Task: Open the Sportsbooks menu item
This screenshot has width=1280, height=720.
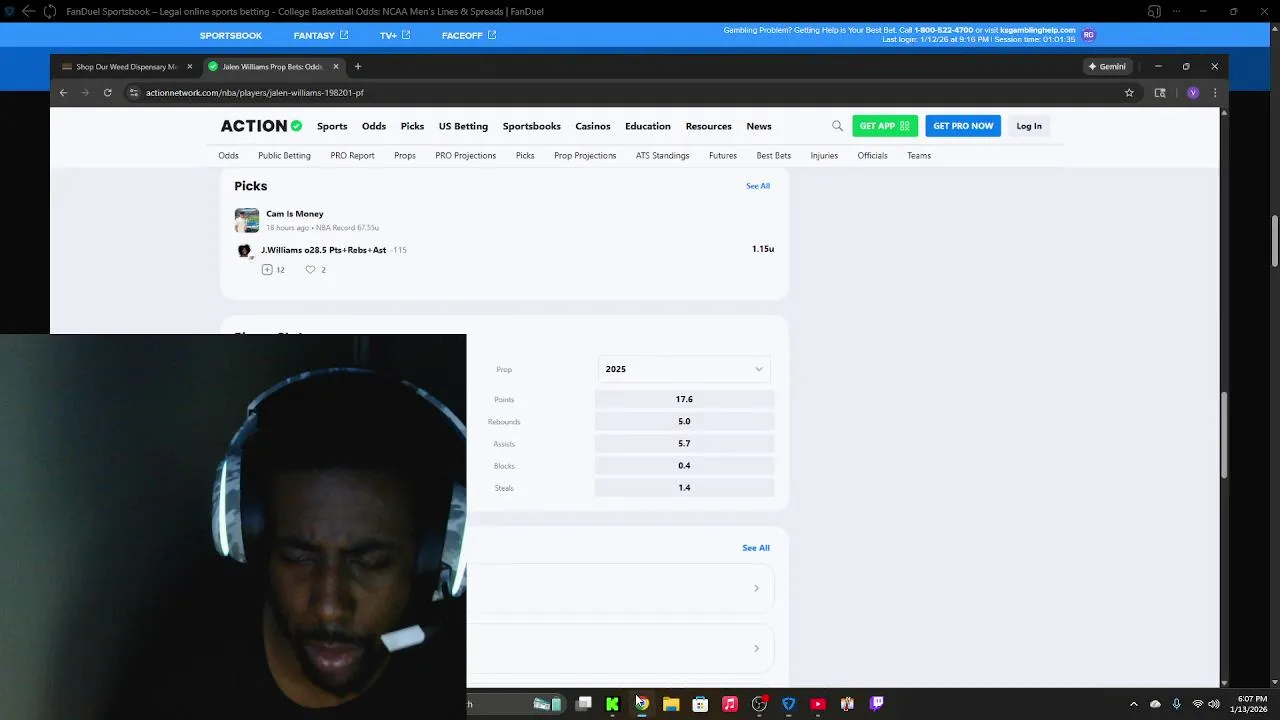Action: pyautogui.click(x=532, y=126)
